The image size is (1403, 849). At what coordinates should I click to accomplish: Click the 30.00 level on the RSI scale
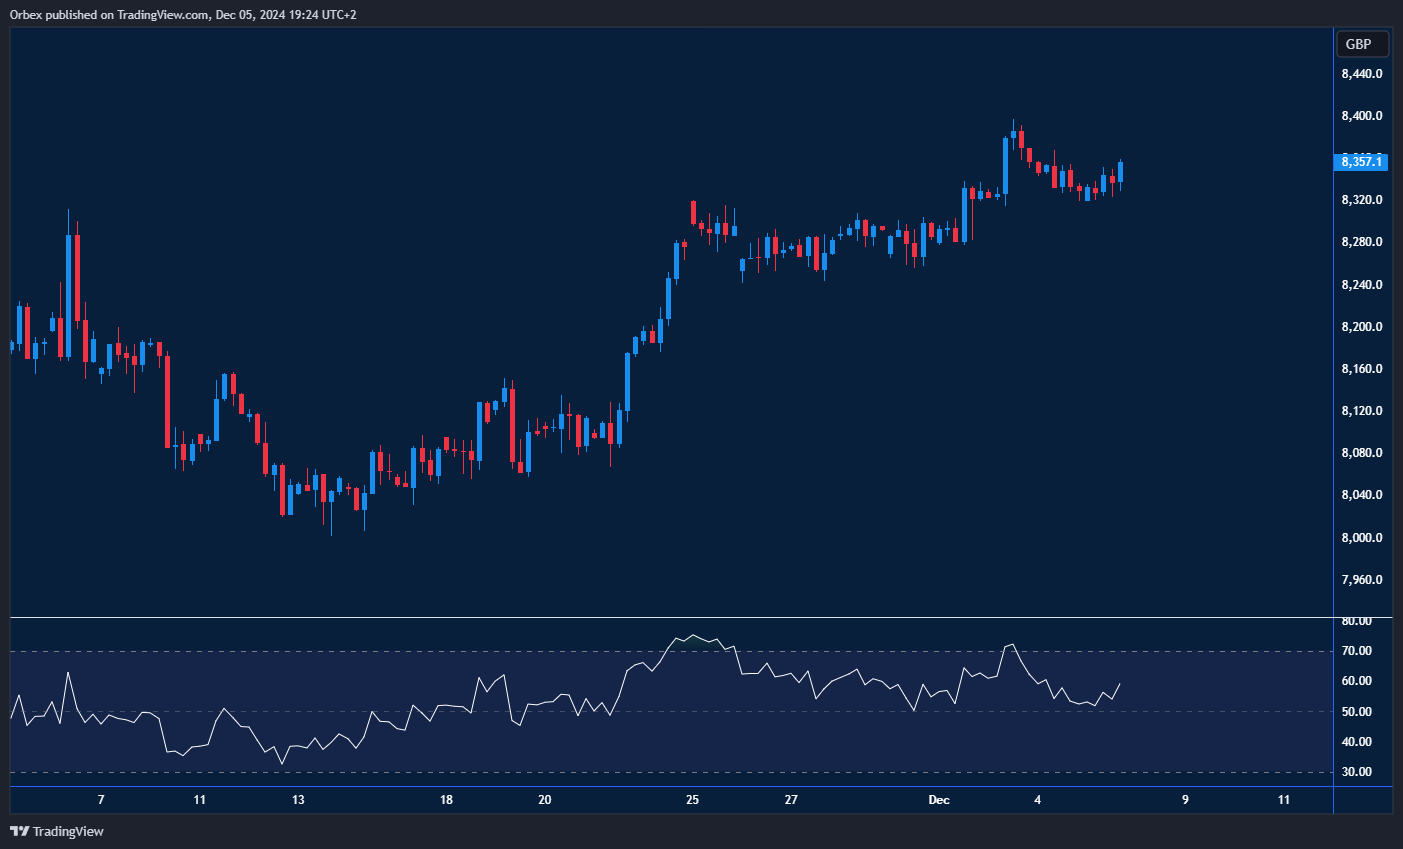click(x=1357, y=772)
